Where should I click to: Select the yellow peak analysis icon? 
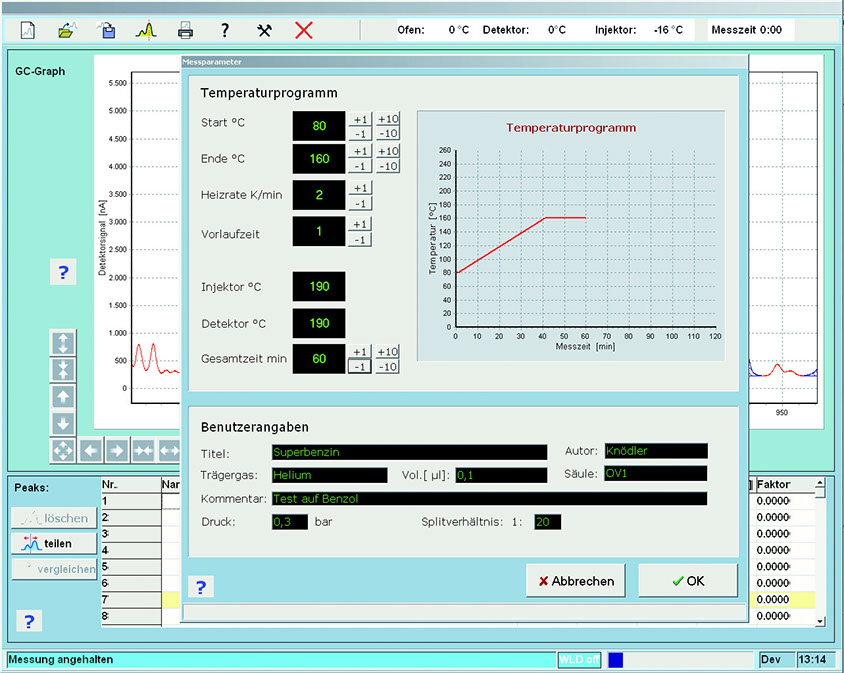coord(146,29)
